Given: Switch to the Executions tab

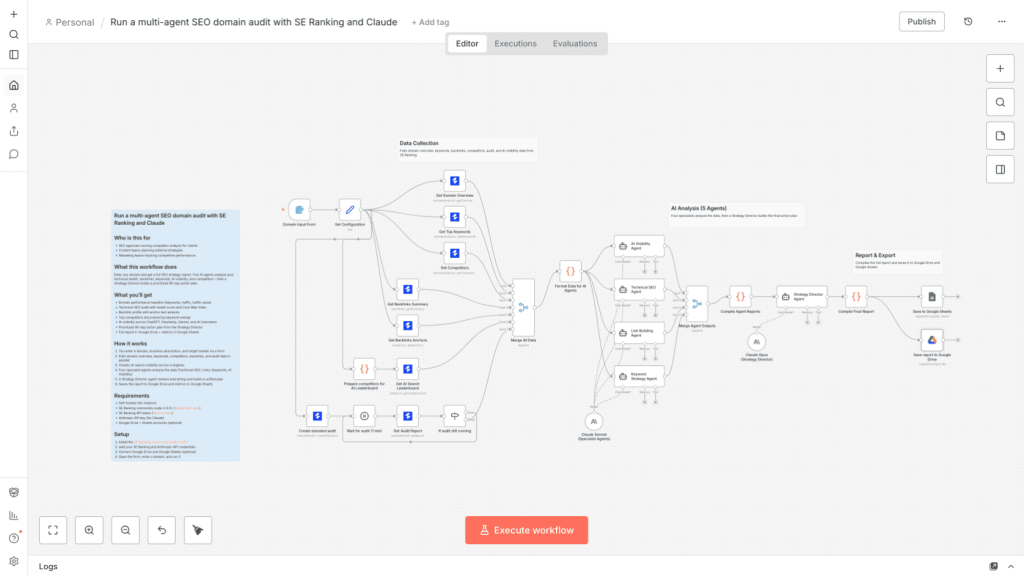Looking at the screenshot, I should pyautogui.click(x=515, y=44).
